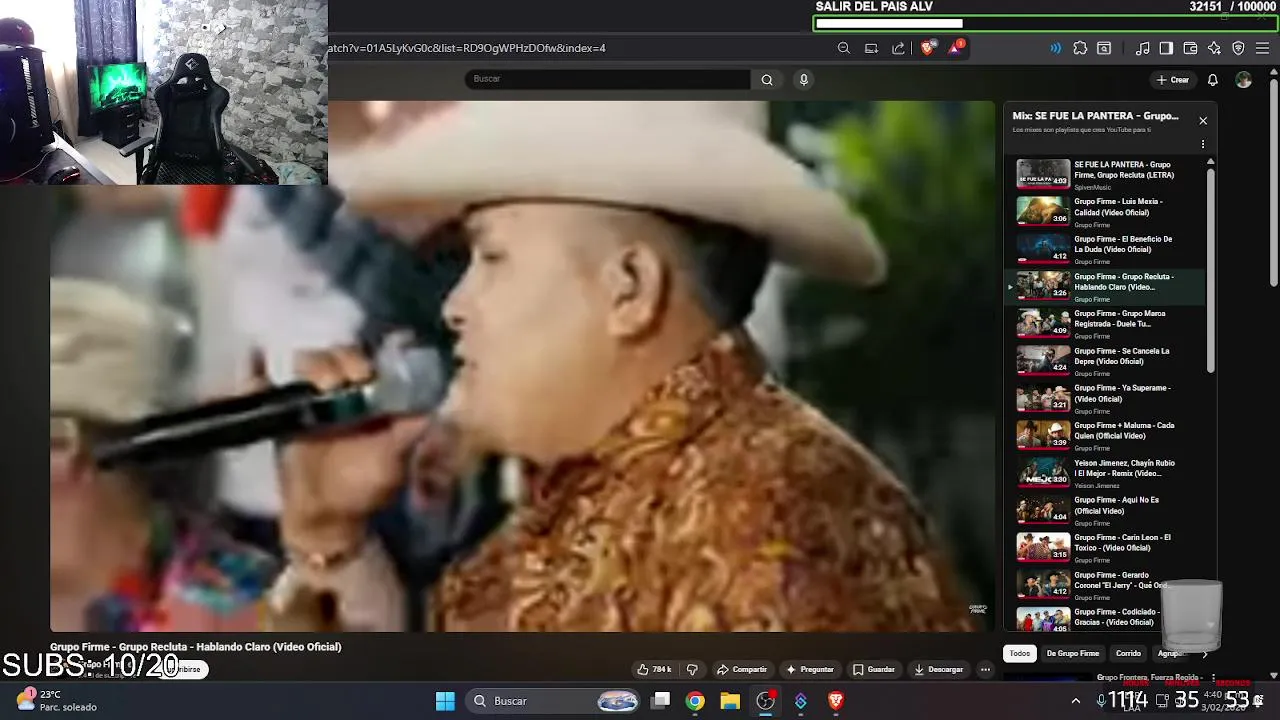This screenshot has width=1280, height=720.
Task: Open the YouTube account avatar menu
Action: [x=1243, y=80]
